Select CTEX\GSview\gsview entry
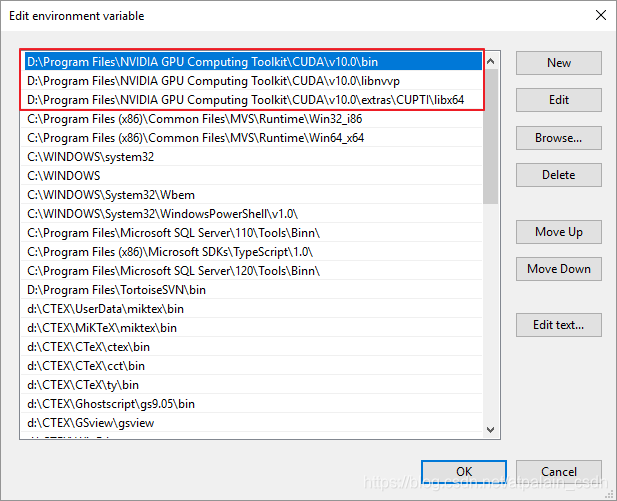The width and height of the screenshot is (617, 501). (253, 423)
